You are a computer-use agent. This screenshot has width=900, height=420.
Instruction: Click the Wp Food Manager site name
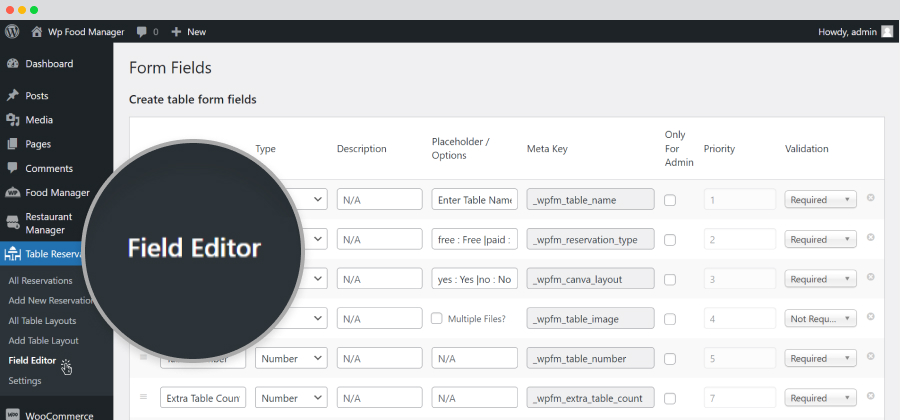pos(86,32)
